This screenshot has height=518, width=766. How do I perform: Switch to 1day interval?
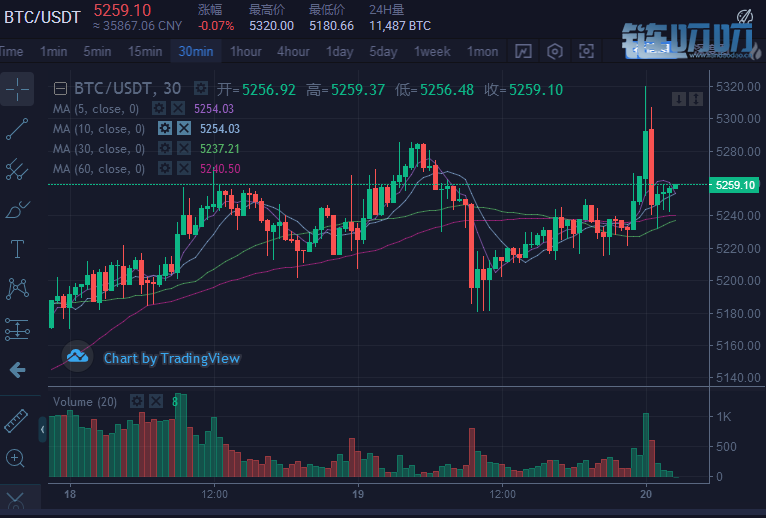340,51
